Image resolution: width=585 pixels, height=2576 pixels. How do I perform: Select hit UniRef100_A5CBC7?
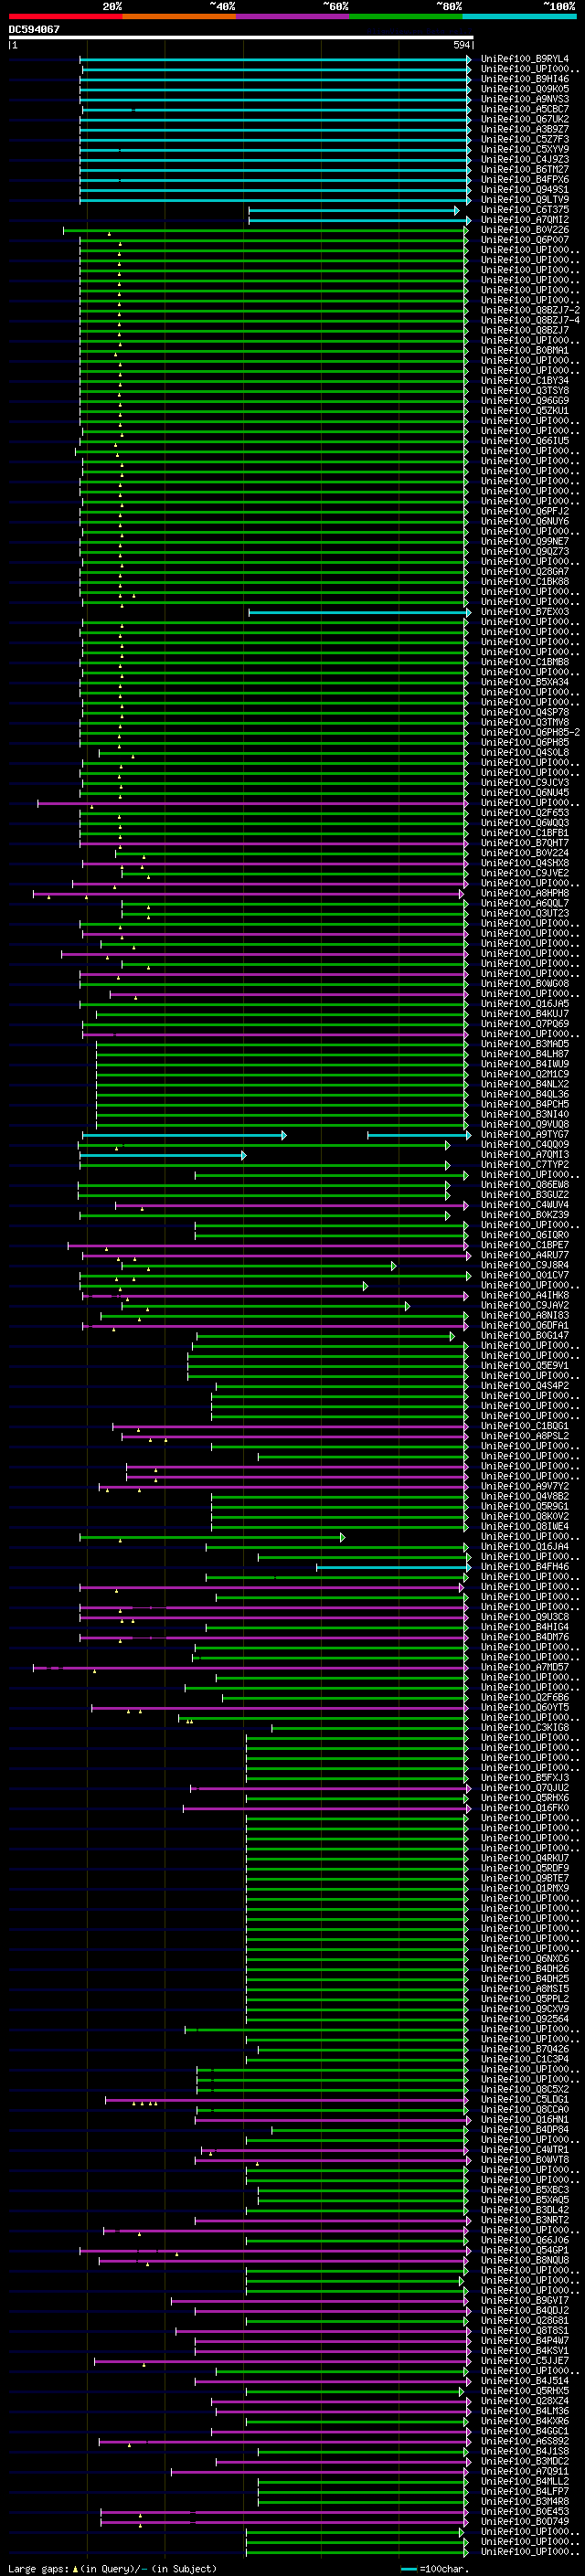pos(525,109)
